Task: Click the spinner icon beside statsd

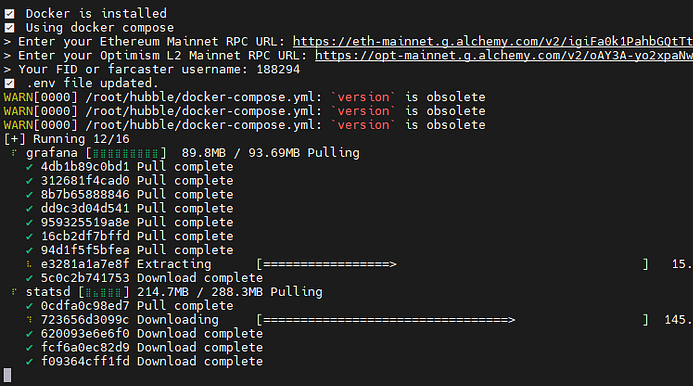Action: click(14, 292)
